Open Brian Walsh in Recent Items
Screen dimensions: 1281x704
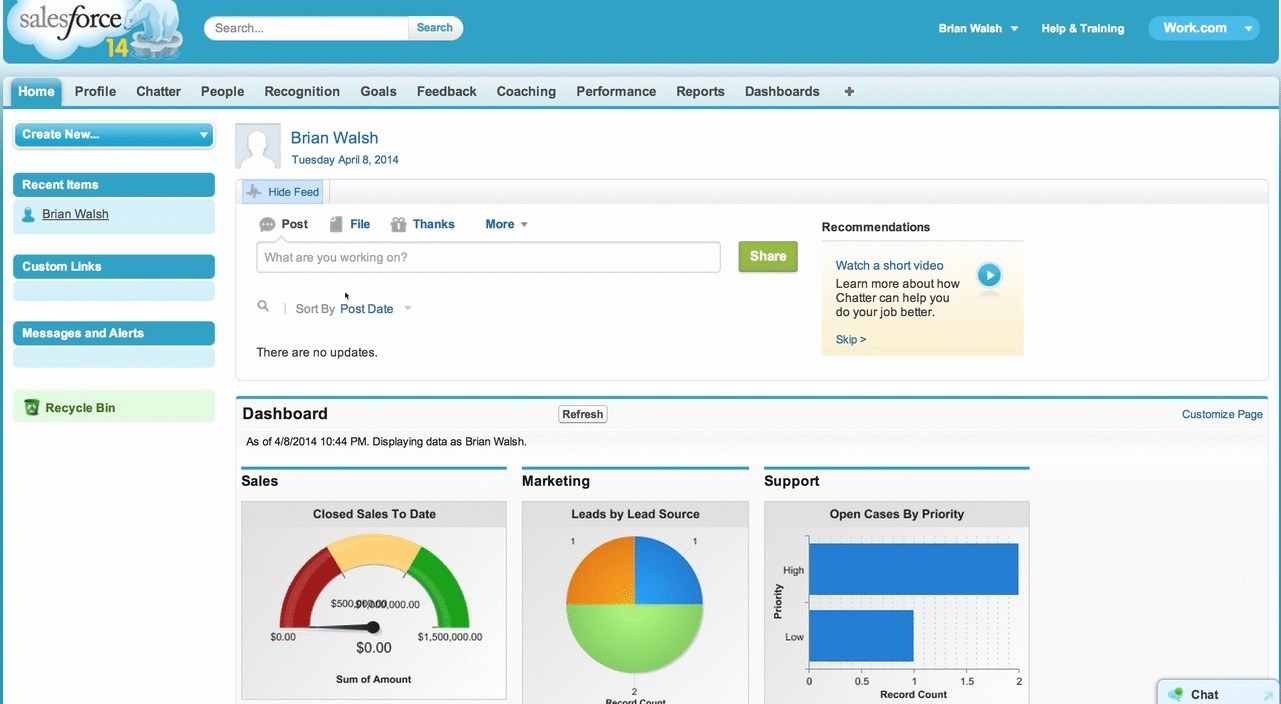(75, 214)
